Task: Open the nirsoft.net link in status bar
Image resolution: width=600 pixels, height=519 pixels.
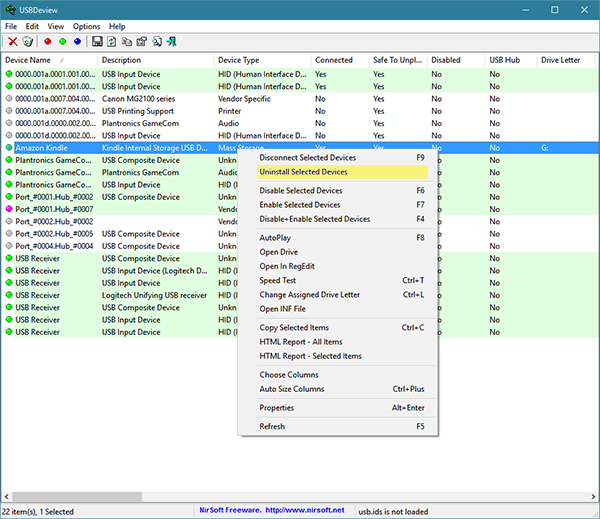Action: 303,511
